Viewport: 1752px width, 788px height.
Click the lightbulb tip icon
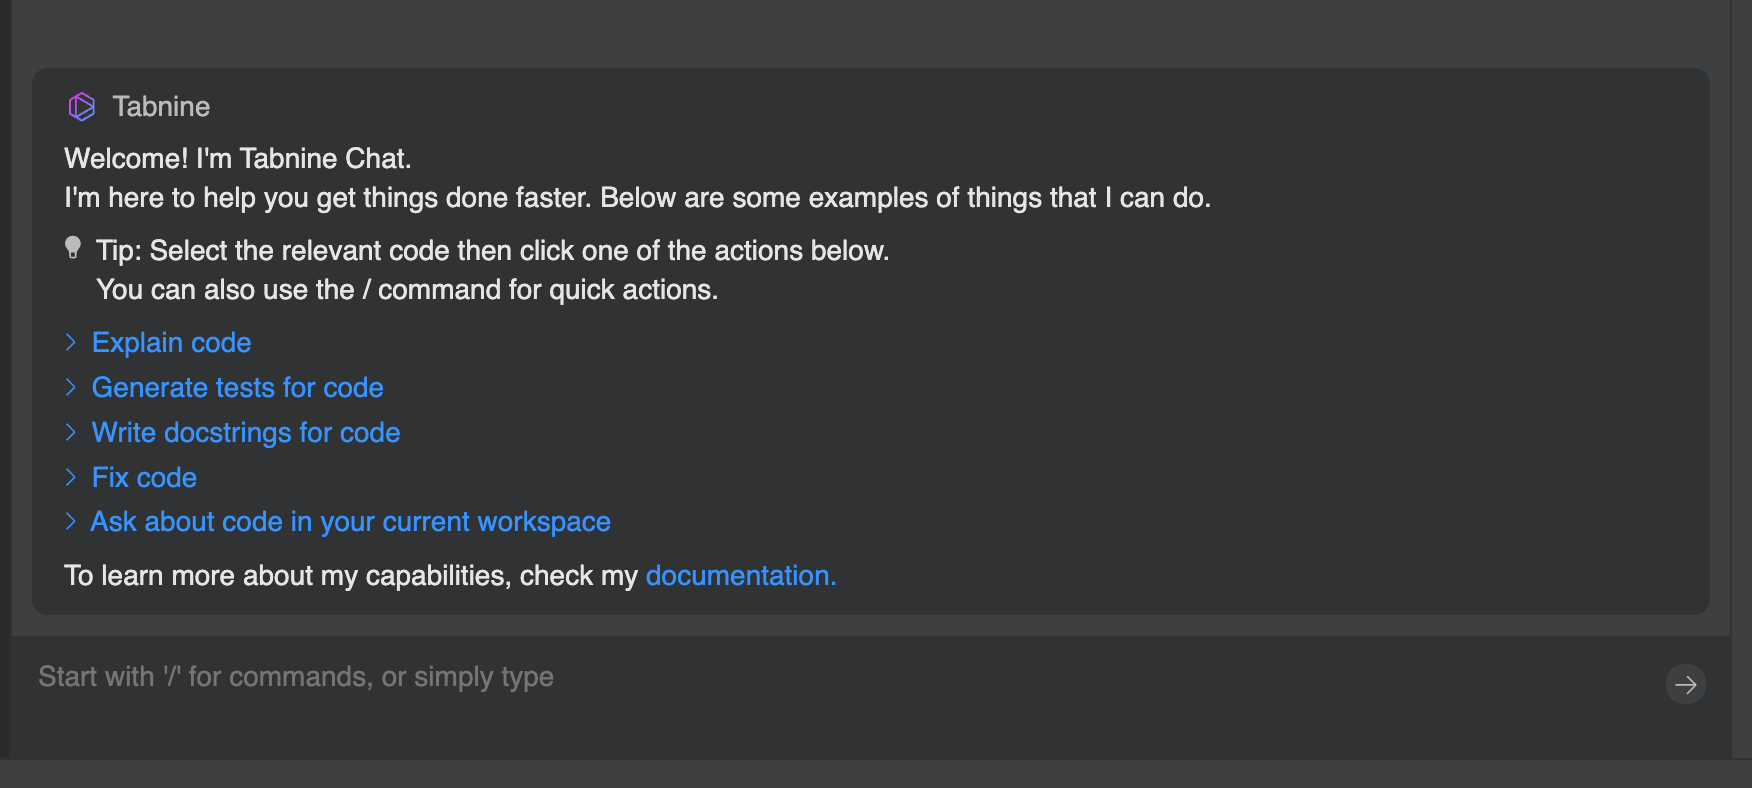(73, 248)
